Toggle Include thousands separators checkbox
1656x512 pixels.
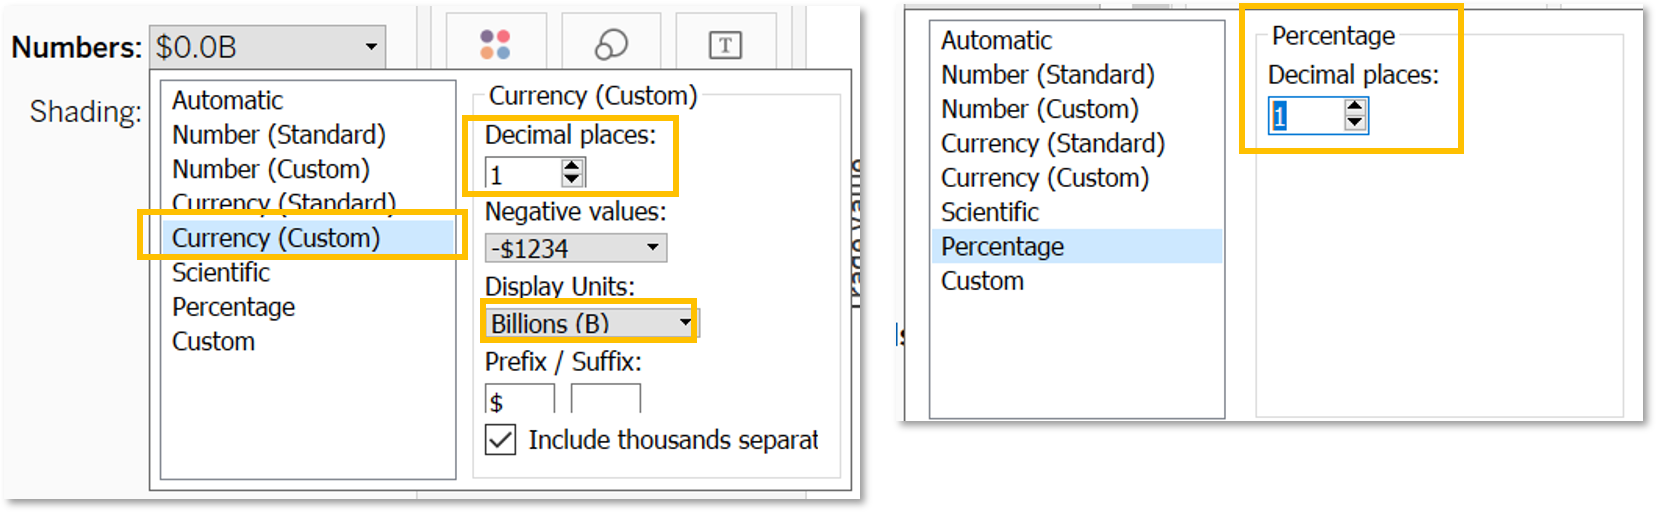(x=501, y=440)
